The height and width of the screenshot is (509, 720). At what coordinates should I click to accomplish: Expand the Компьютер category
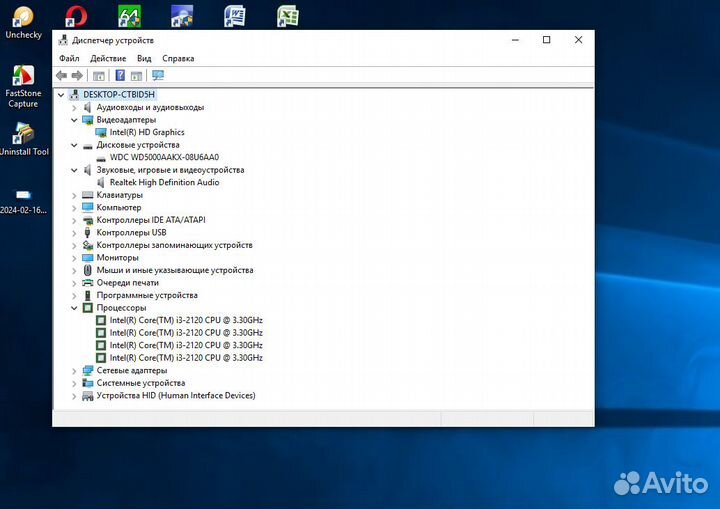(x=74, y=208)
